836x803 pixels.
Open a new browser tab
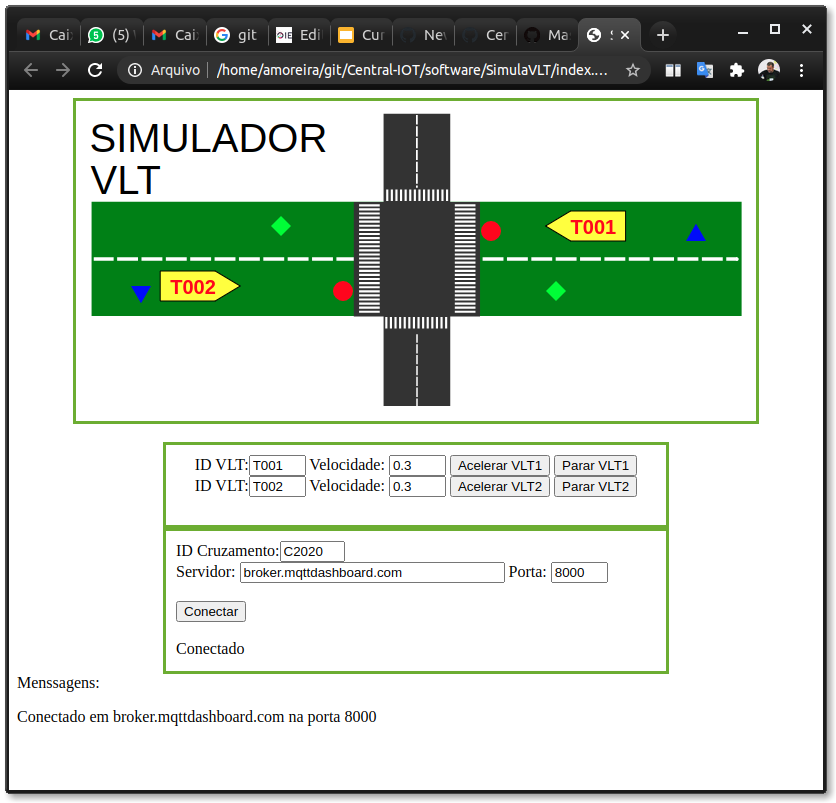[x=662, y=35]
